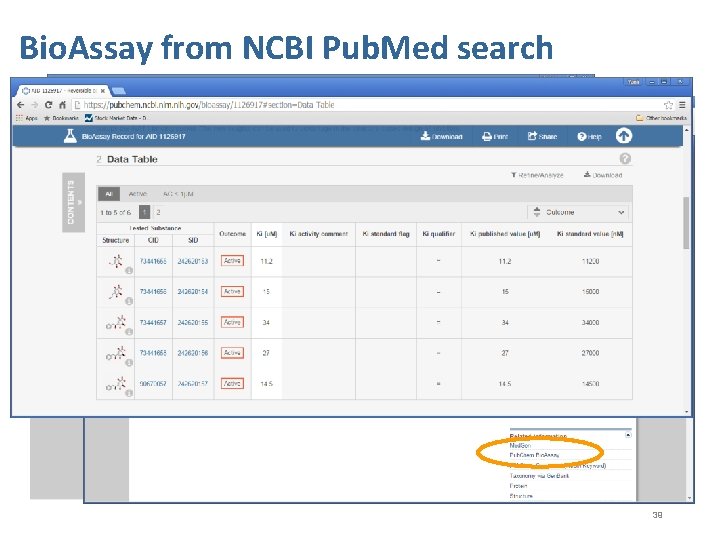Screen dimensions: 720x540
Task: Click structure thumbnail for CID 73441657
Action: [116, 323]
